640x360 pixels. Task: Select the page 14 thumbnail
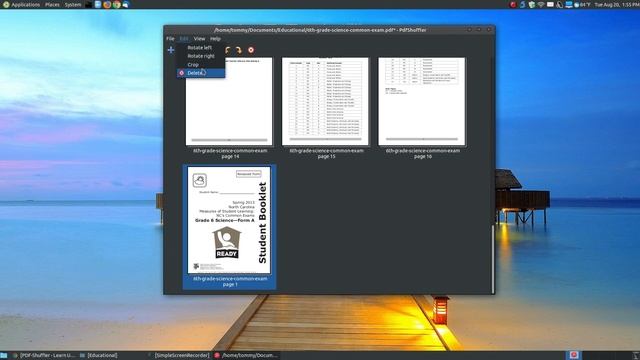[229, 101]
